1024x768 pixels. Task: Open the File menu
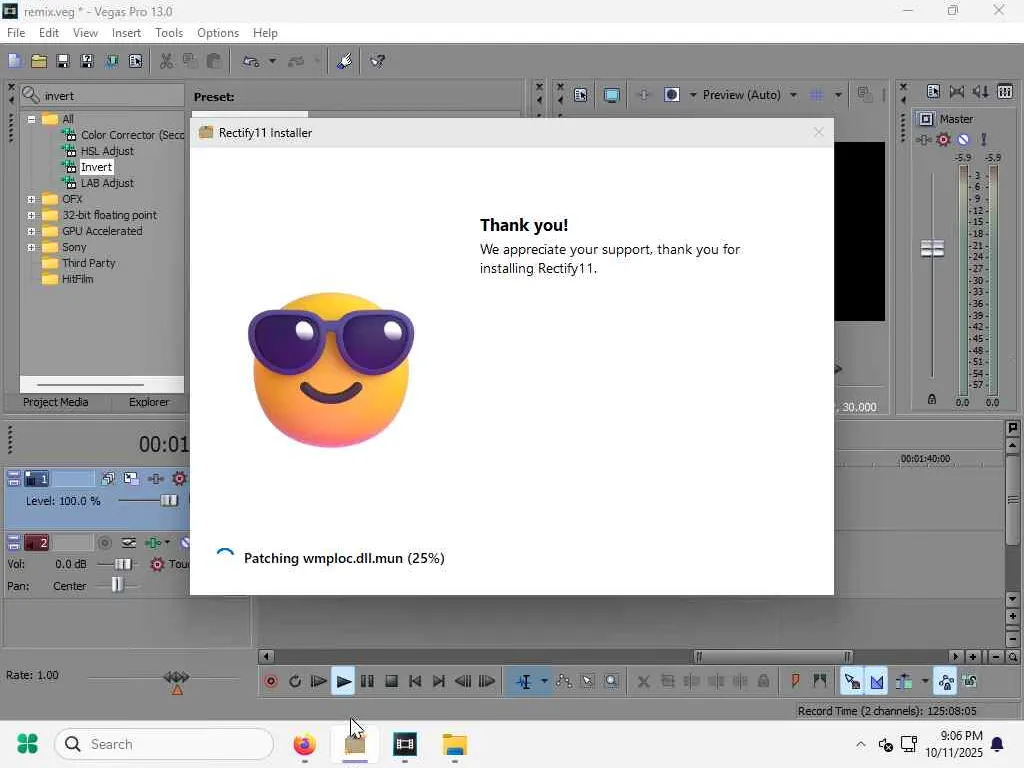pyautogui.click(x=16, y=33)
